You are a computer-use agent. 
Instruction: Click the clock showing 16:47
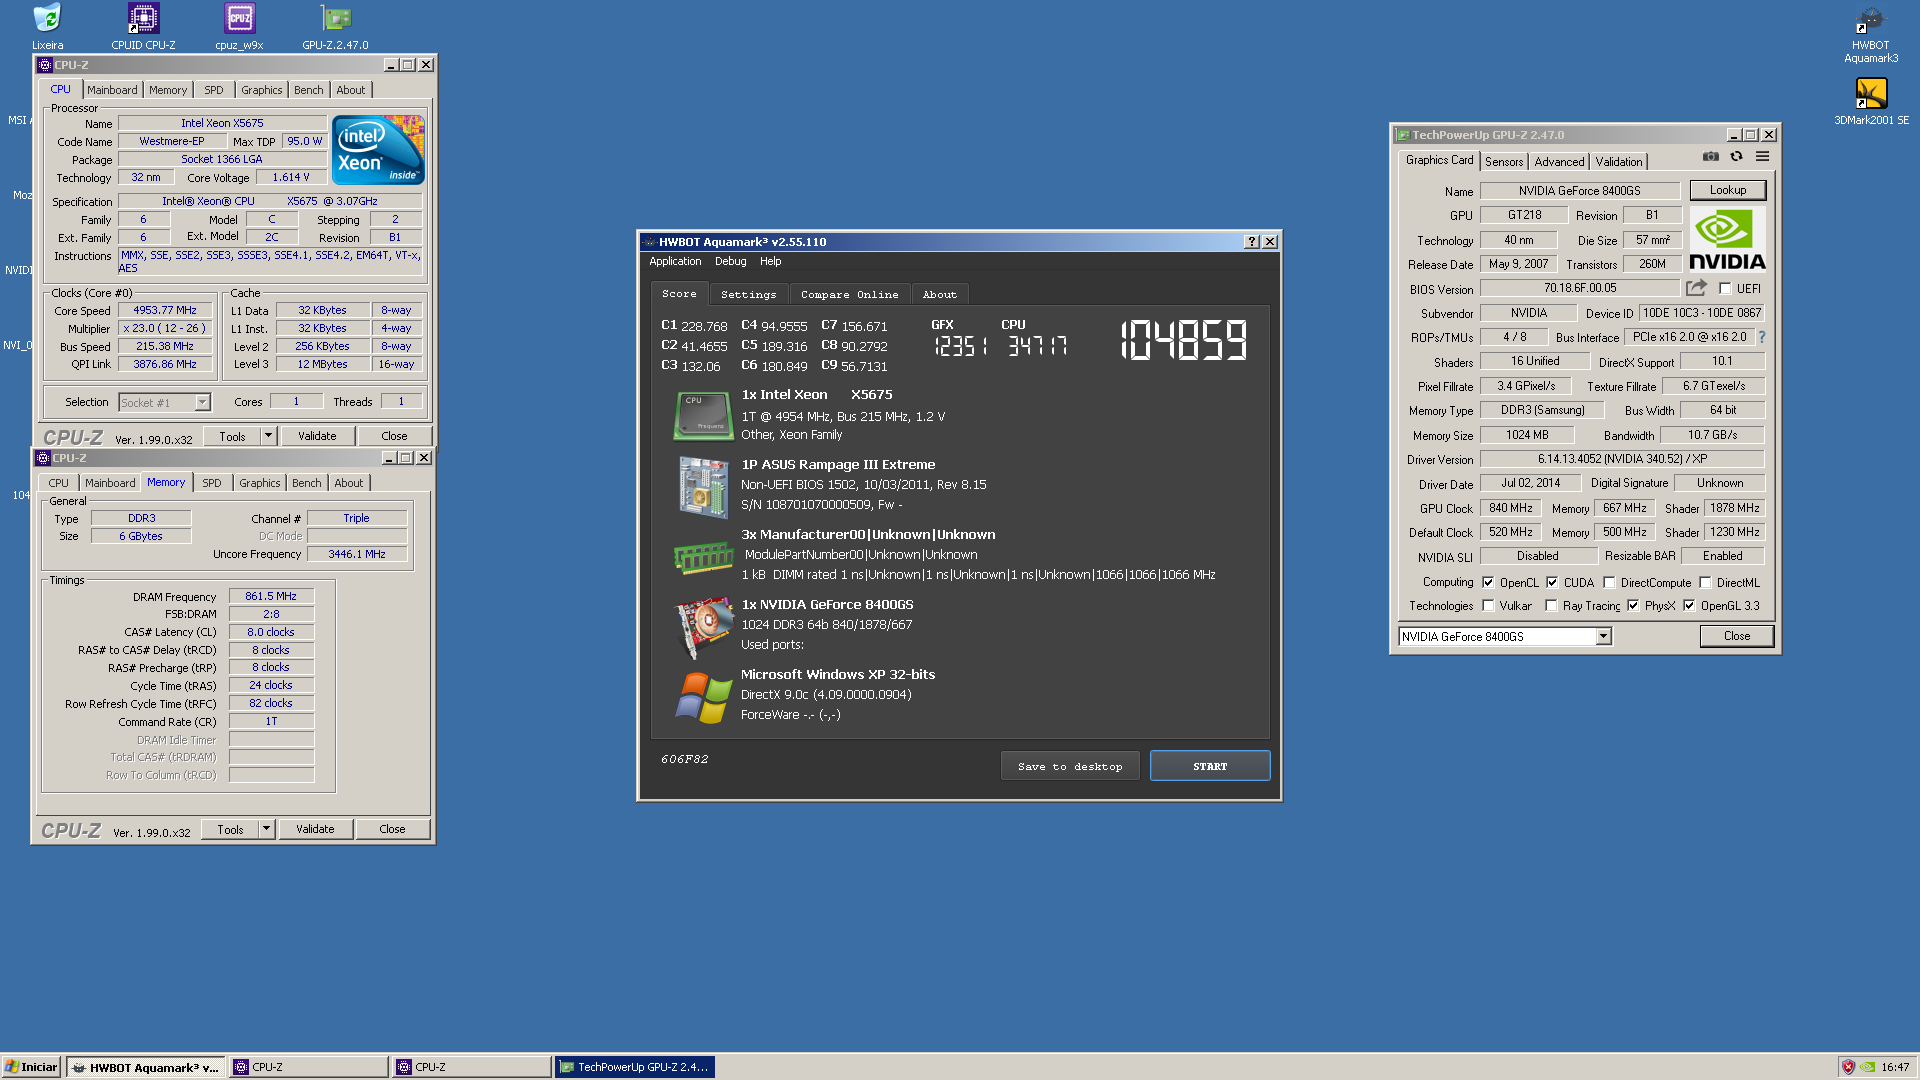tap(1894, 1067)
